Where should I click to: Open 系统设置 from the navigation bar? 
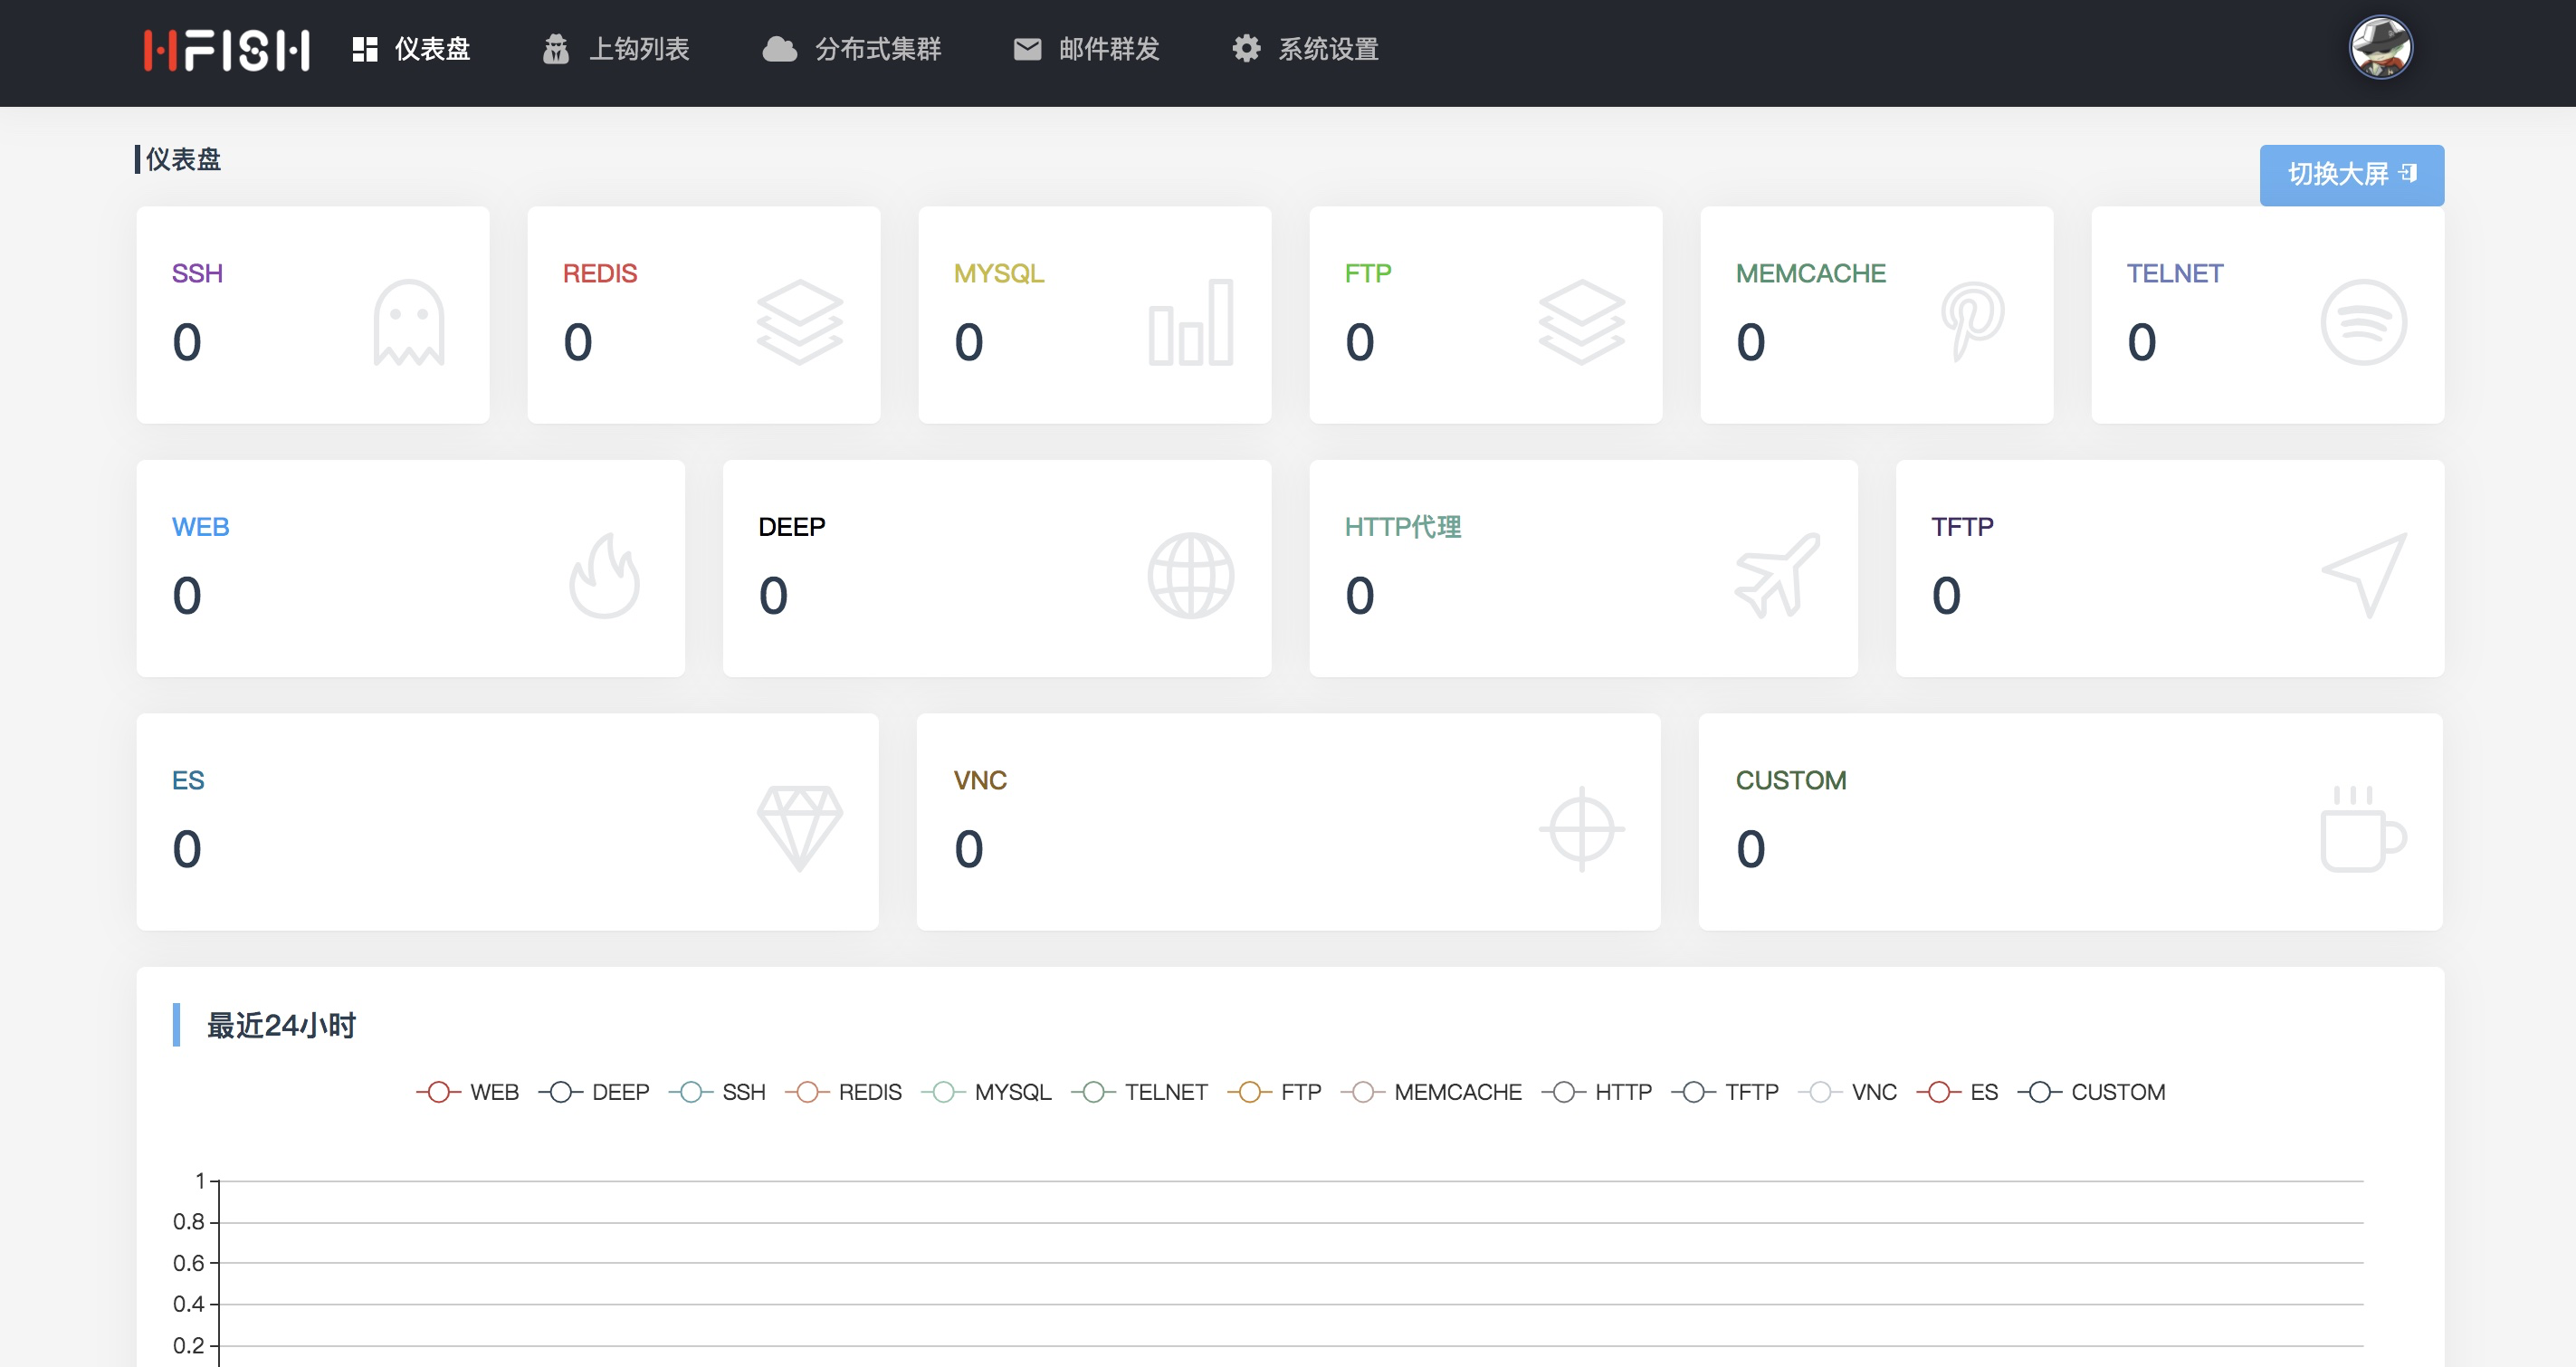tap(1305, 49)
